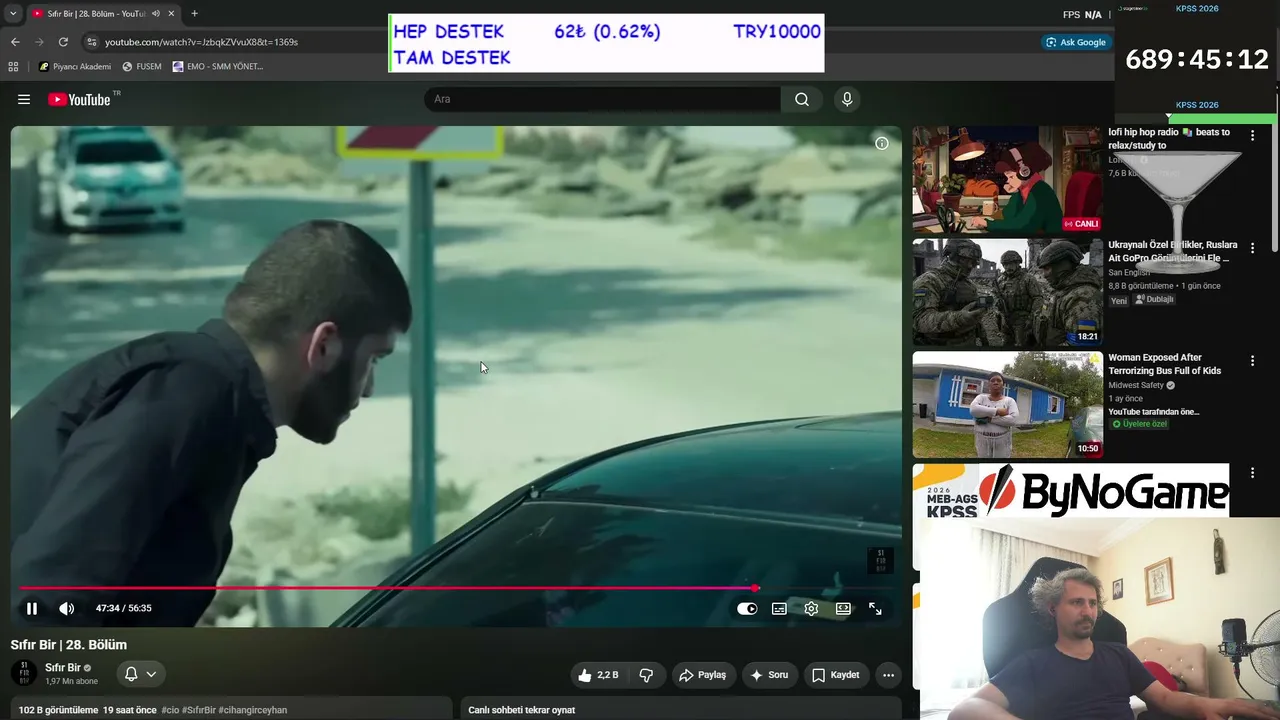Click the #SıfırBir hashtag in the description
This screenshot has height=720, width=1280.
point(199,710)
